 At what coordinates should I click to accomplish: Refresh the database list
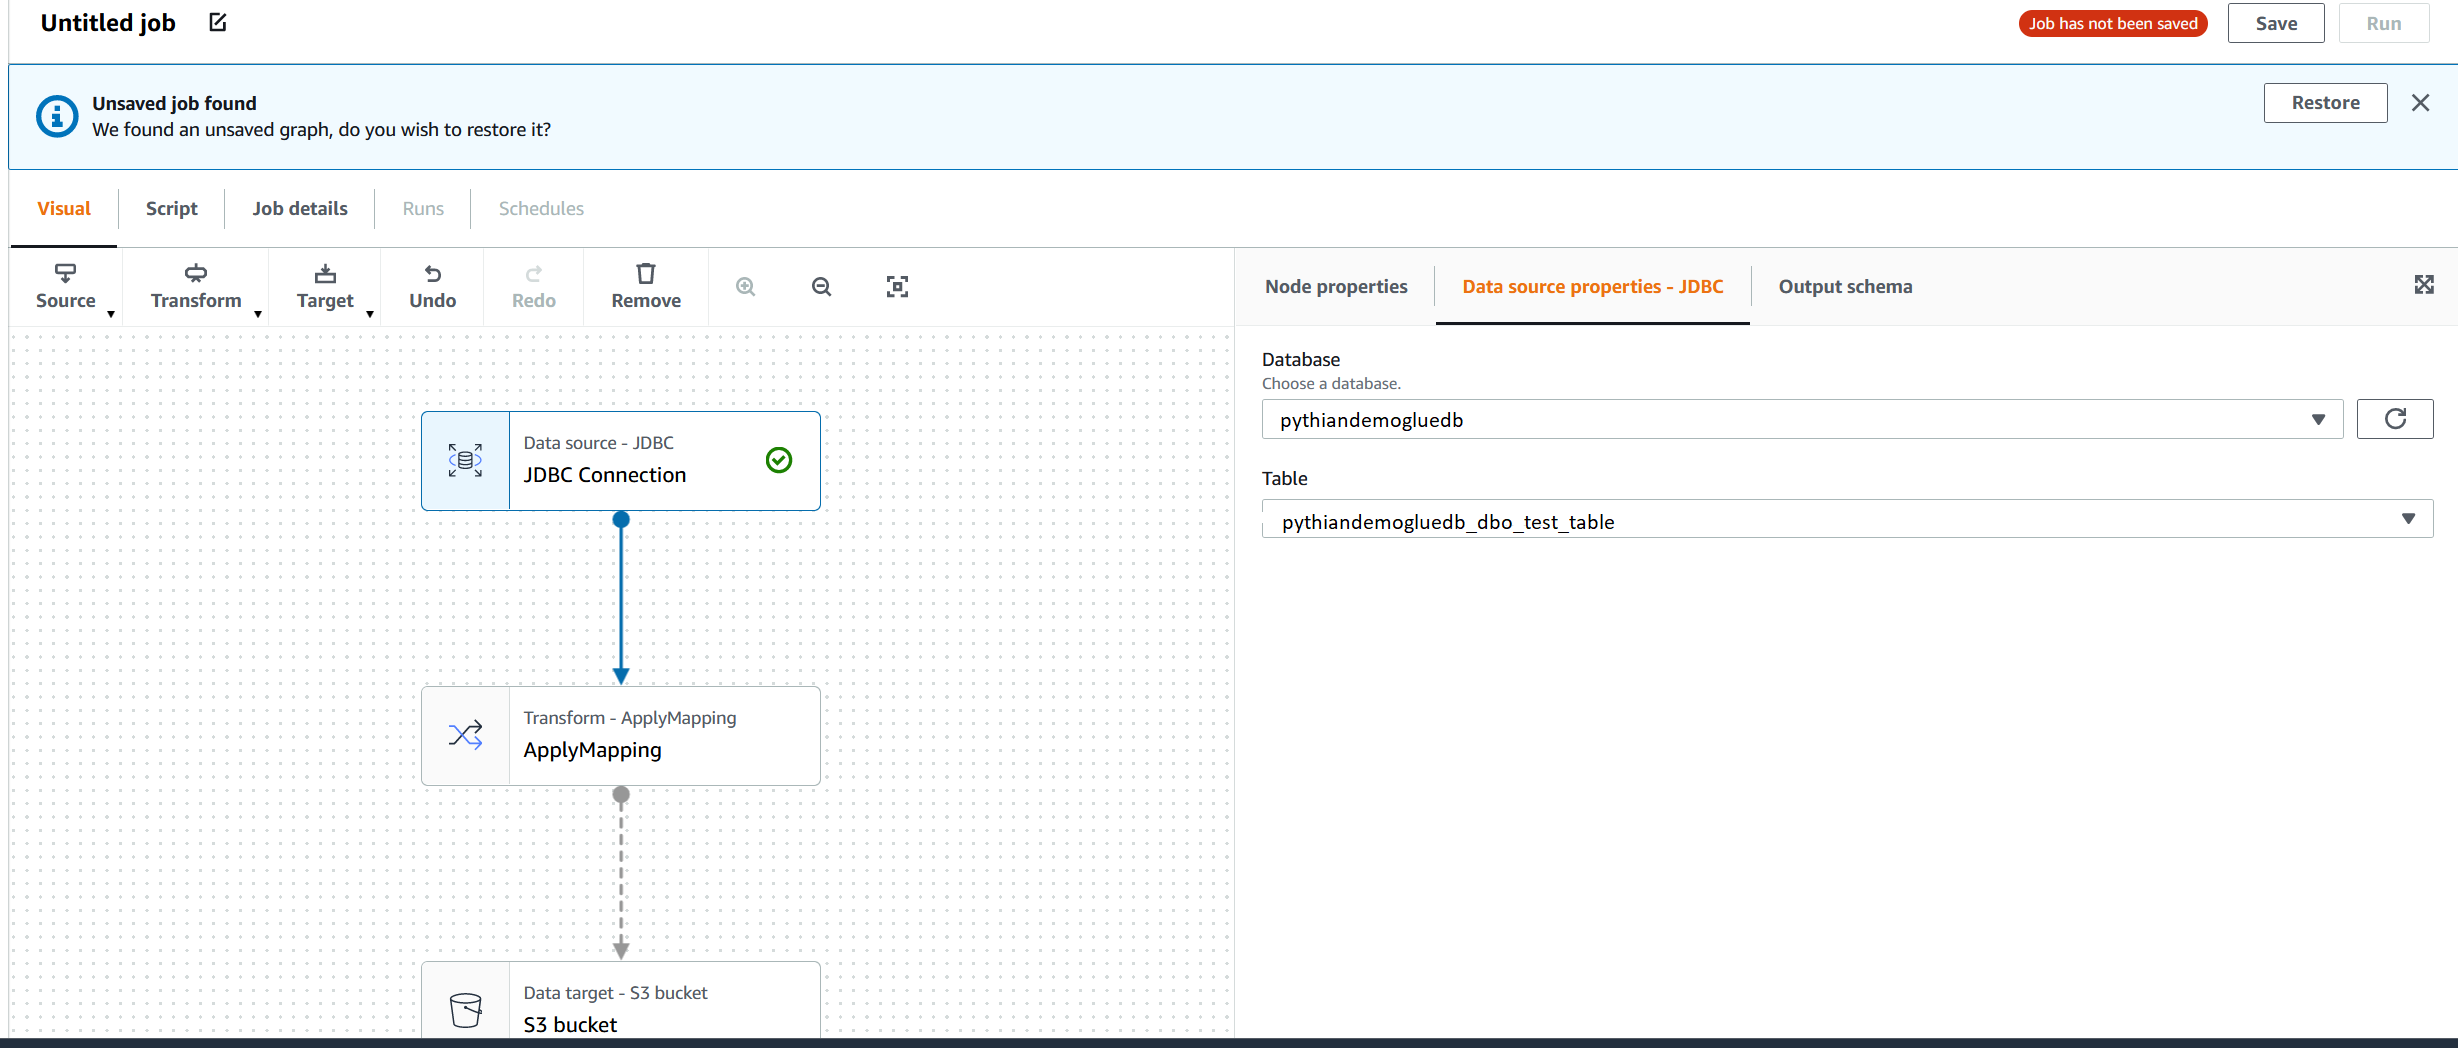click(x=2394, y=419)
